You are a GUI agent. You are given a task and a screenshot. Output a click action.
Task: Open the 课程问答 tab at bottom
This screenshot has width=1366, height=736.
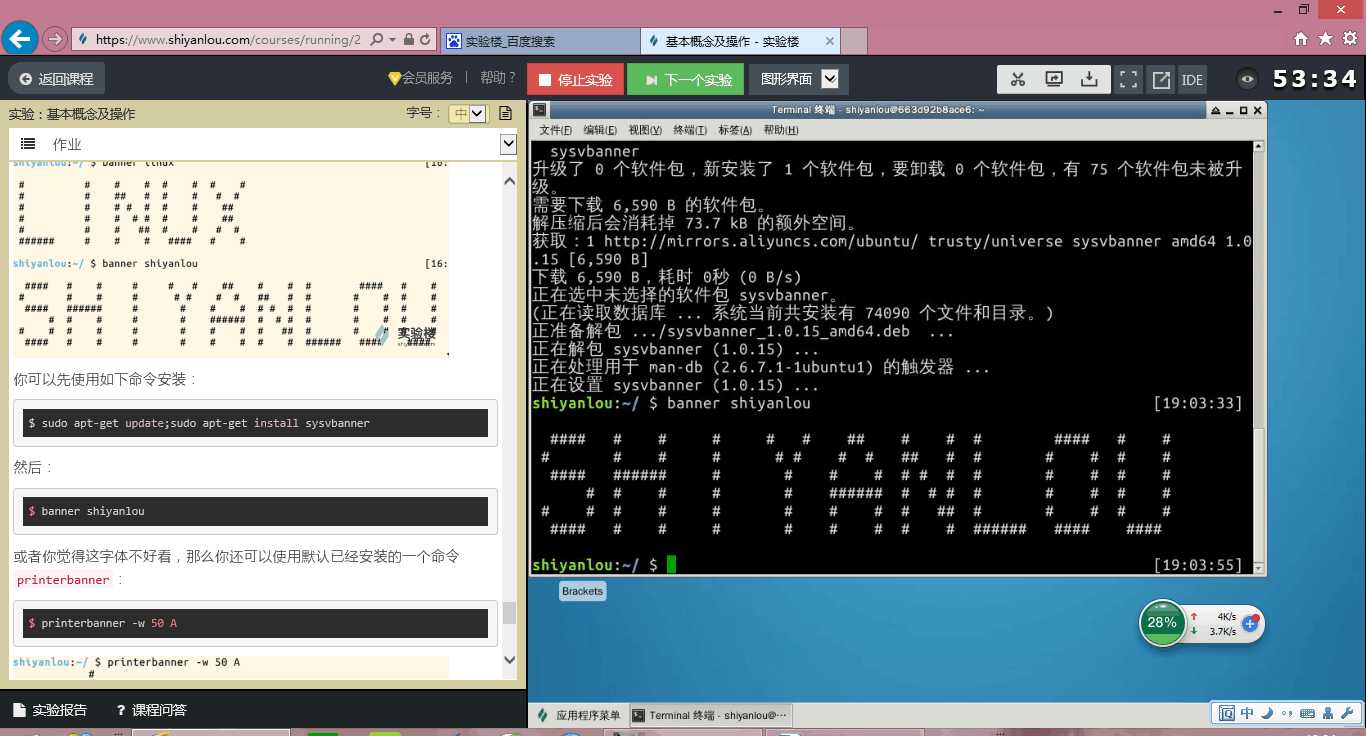(x=151, y=710)
